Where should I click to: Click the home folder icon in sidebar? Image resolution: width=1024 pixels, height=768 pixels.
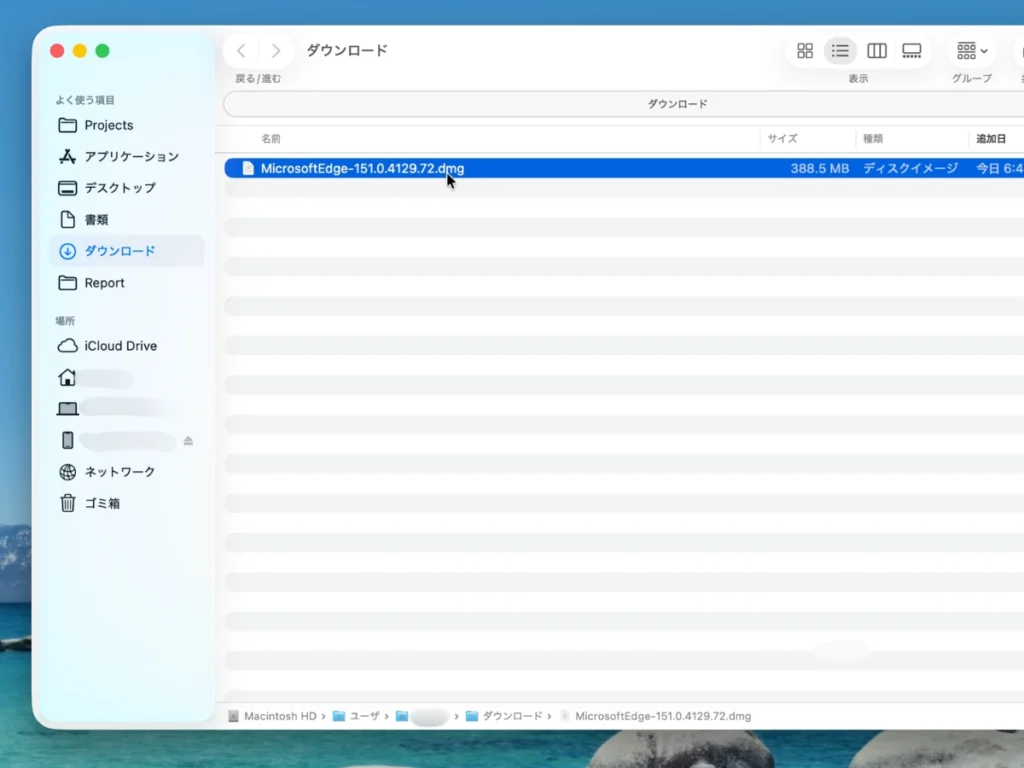pyautogui.click(x=67, y=377)
